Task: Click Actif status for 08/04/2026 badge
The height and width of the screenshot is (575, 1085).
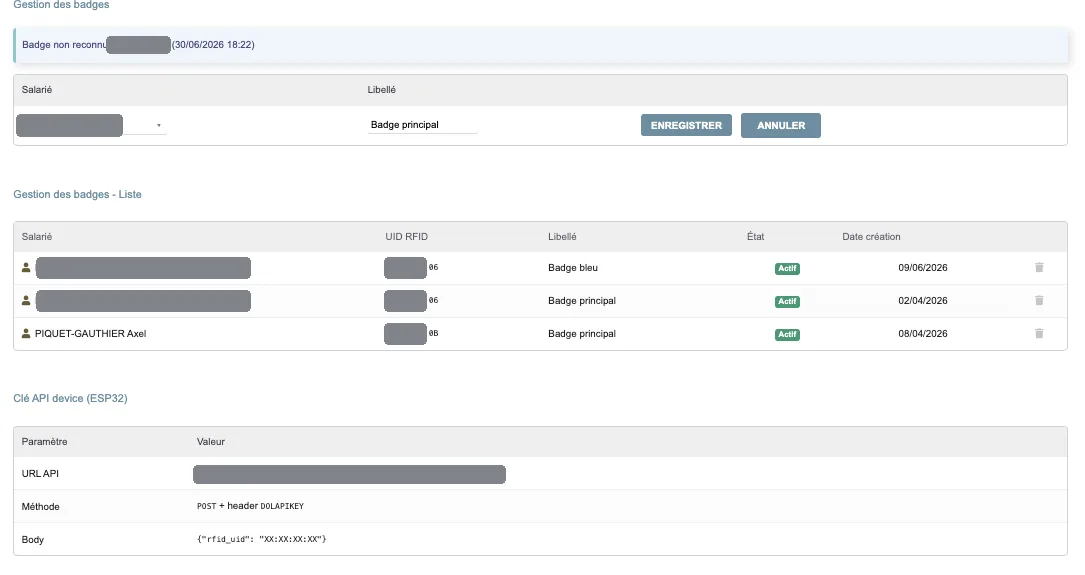Action: pos(787,335)
